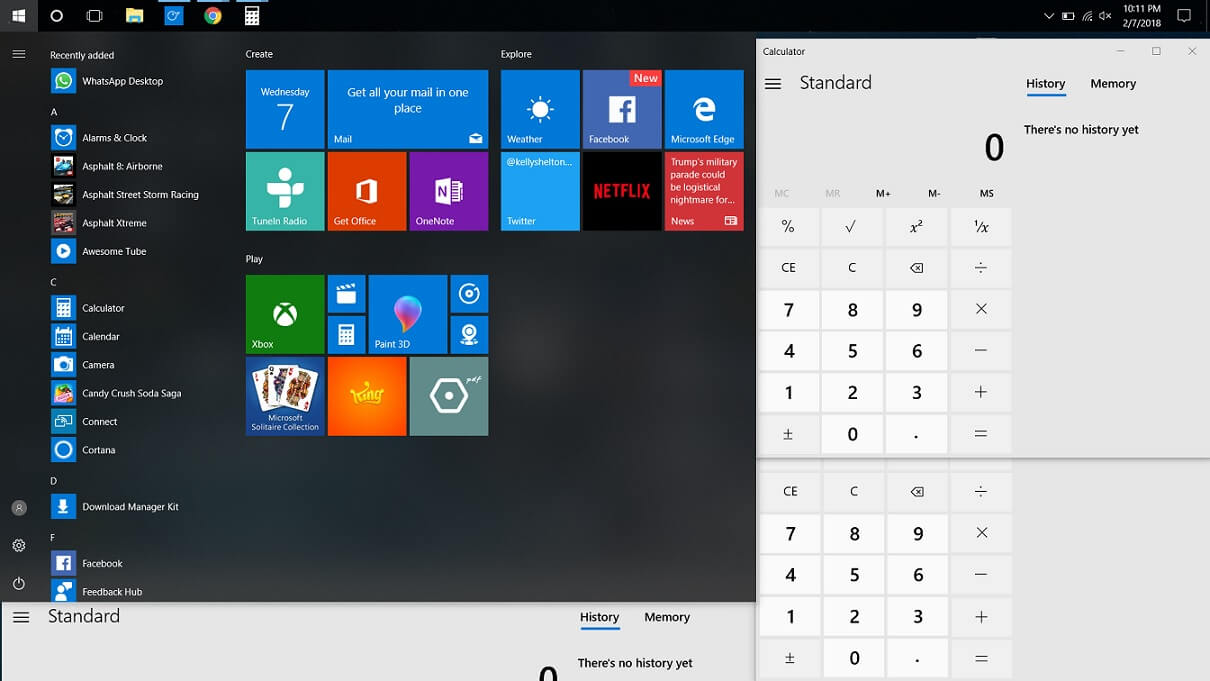The image size is (1210, 681).
Task: Expand the Start menu hamburger
Action: click(19, 54)
